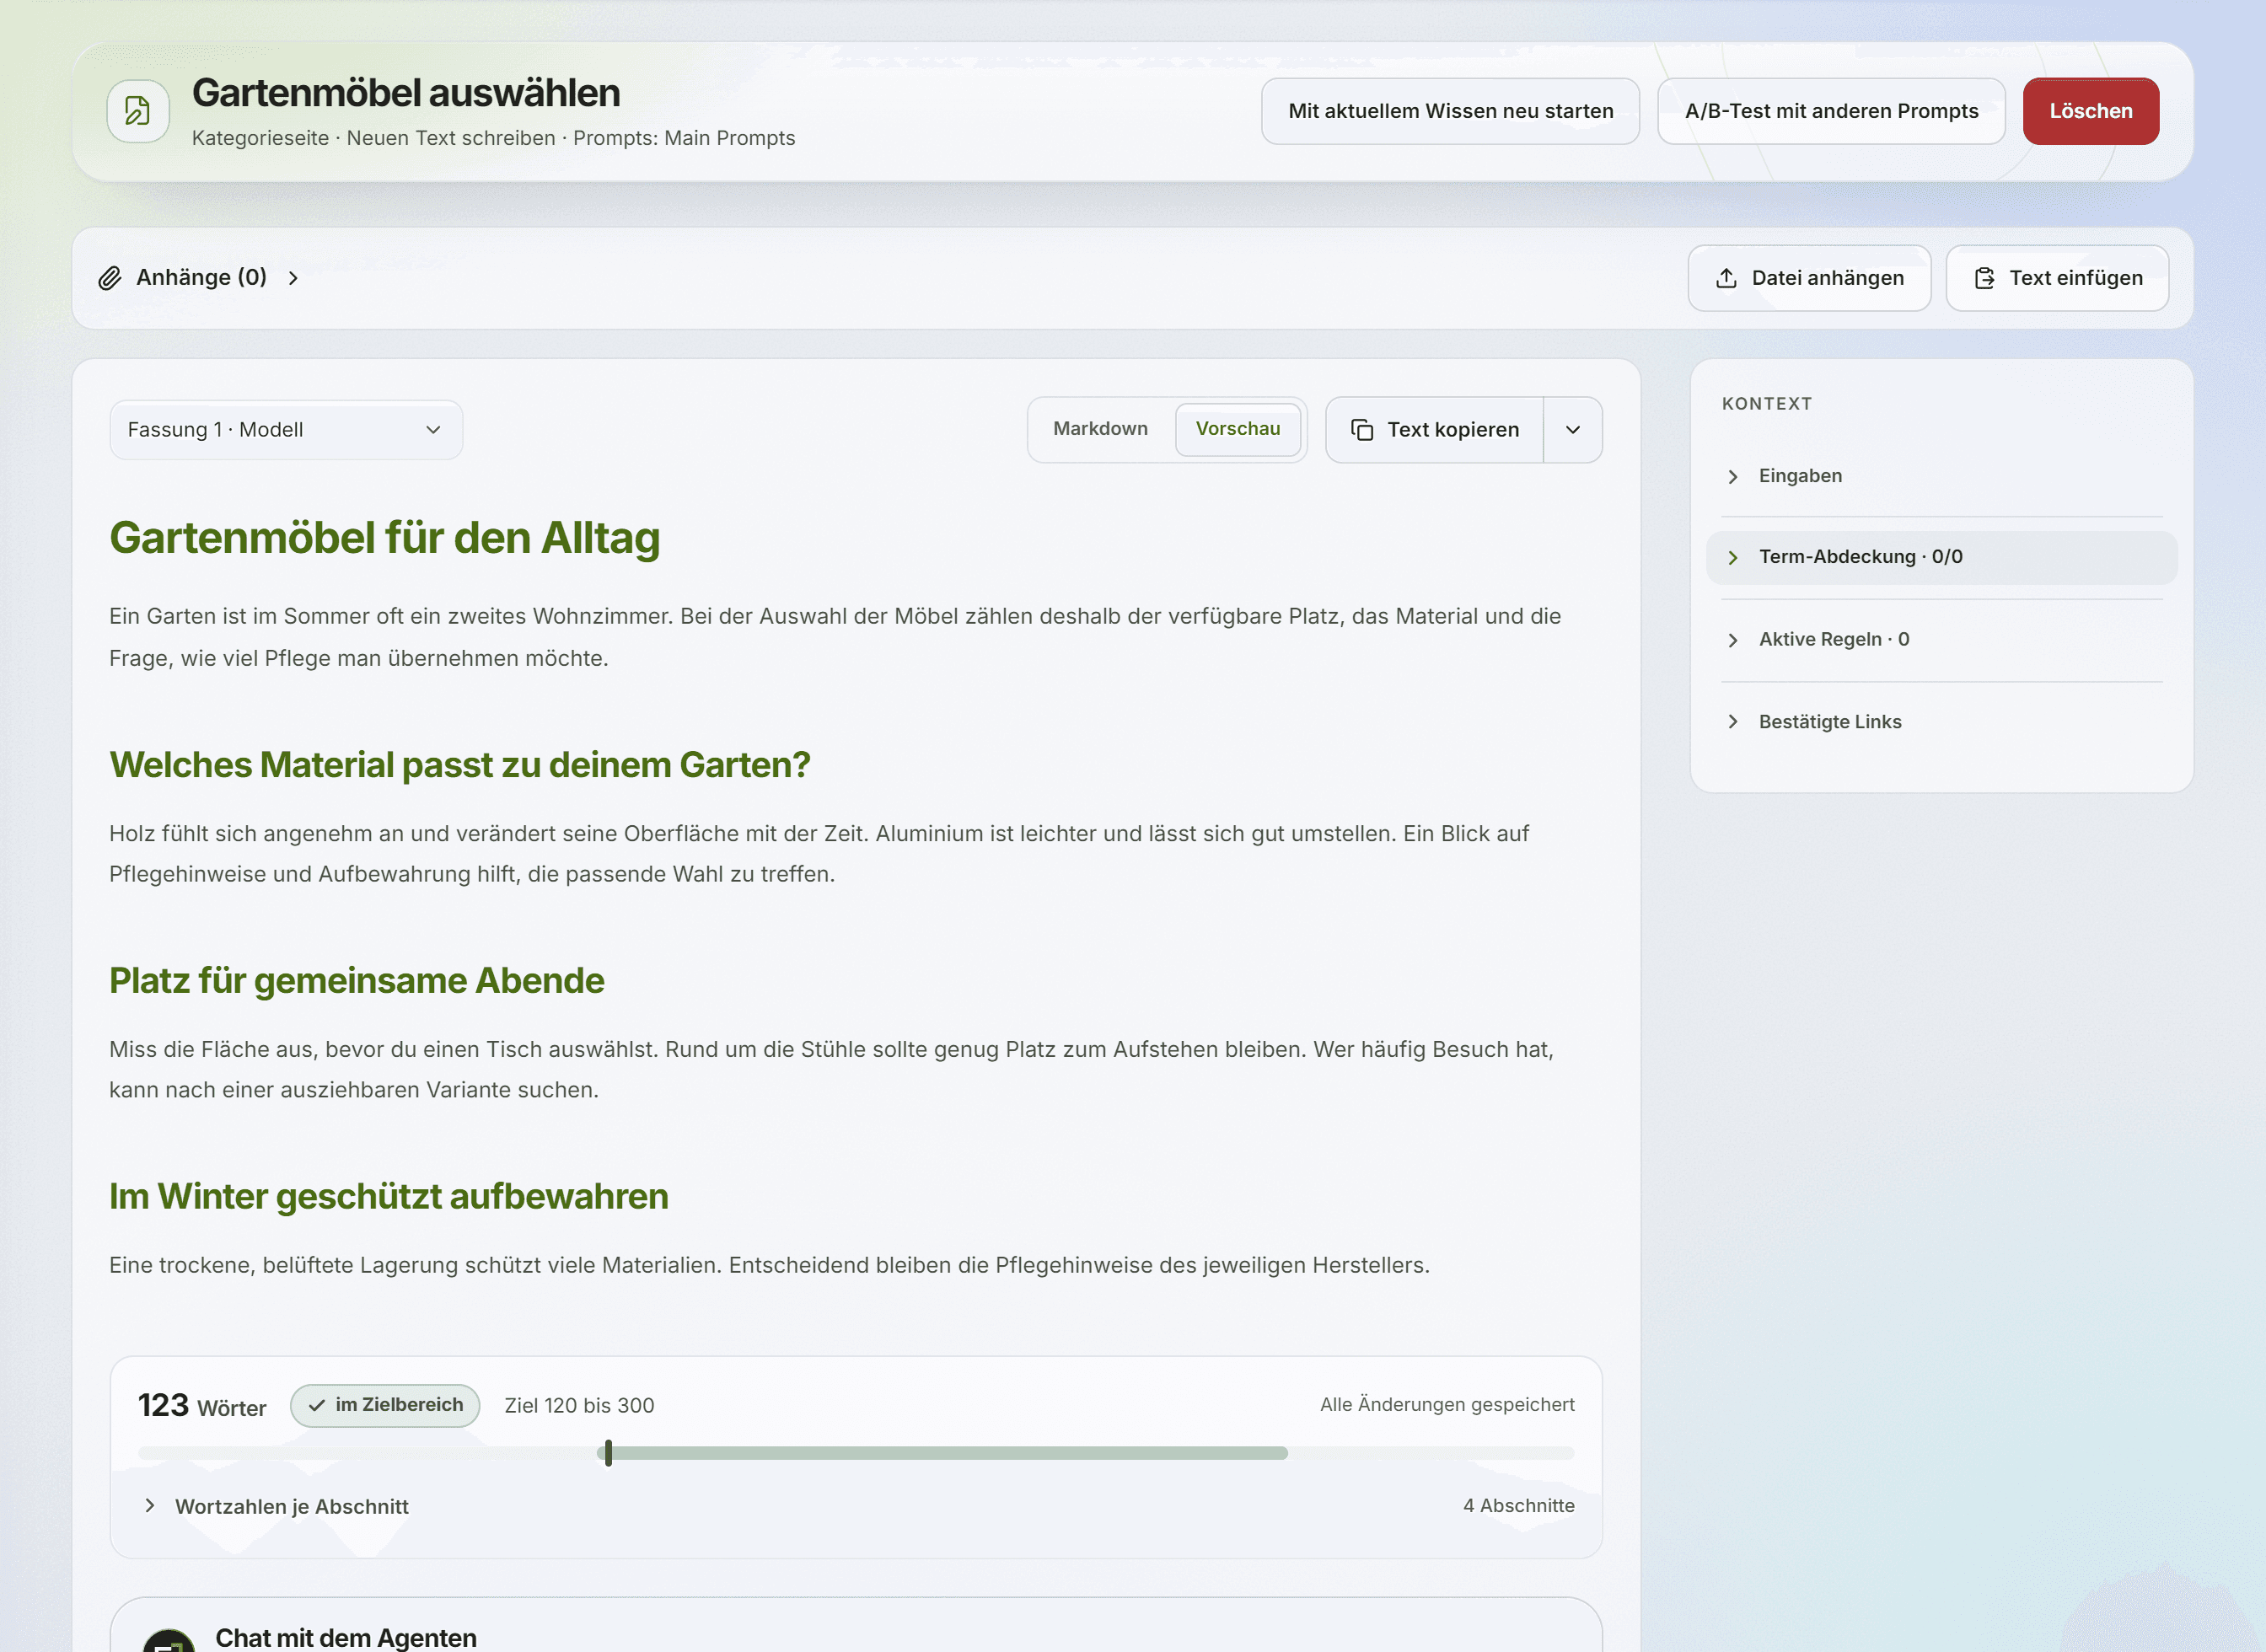Click the 4 Abschnitte label
This screenshot has height=1652, width=2266.
(x=1518, y=1506)
